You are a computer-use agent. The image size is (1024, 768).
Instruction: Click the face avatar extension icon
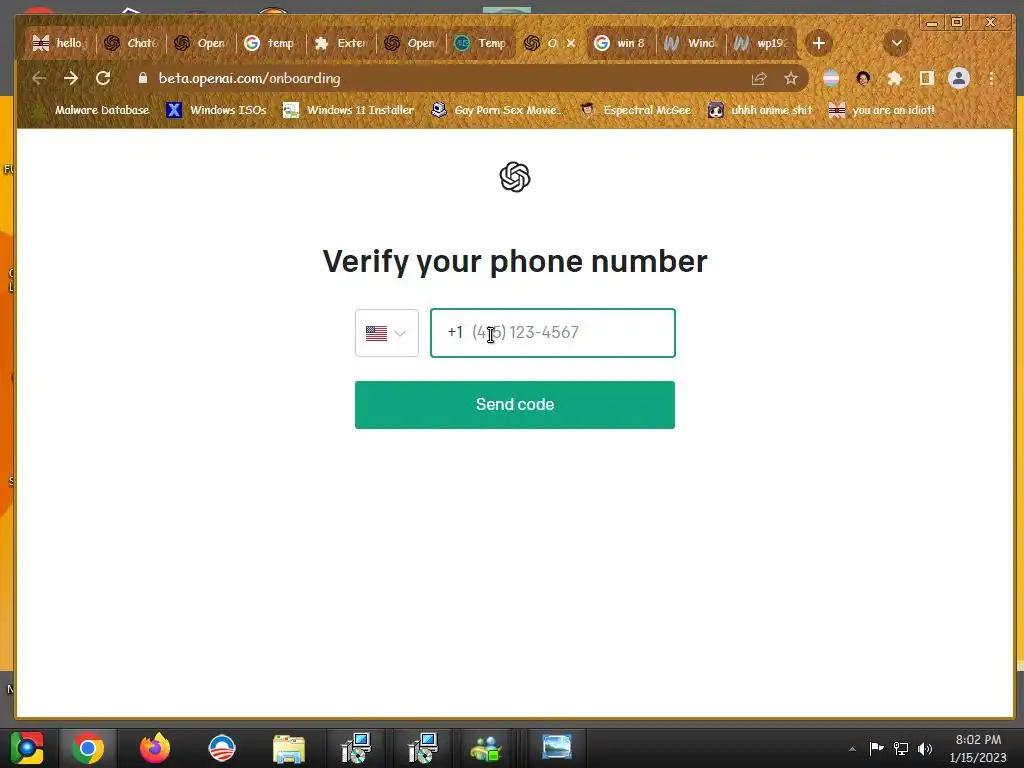point(863,79)
